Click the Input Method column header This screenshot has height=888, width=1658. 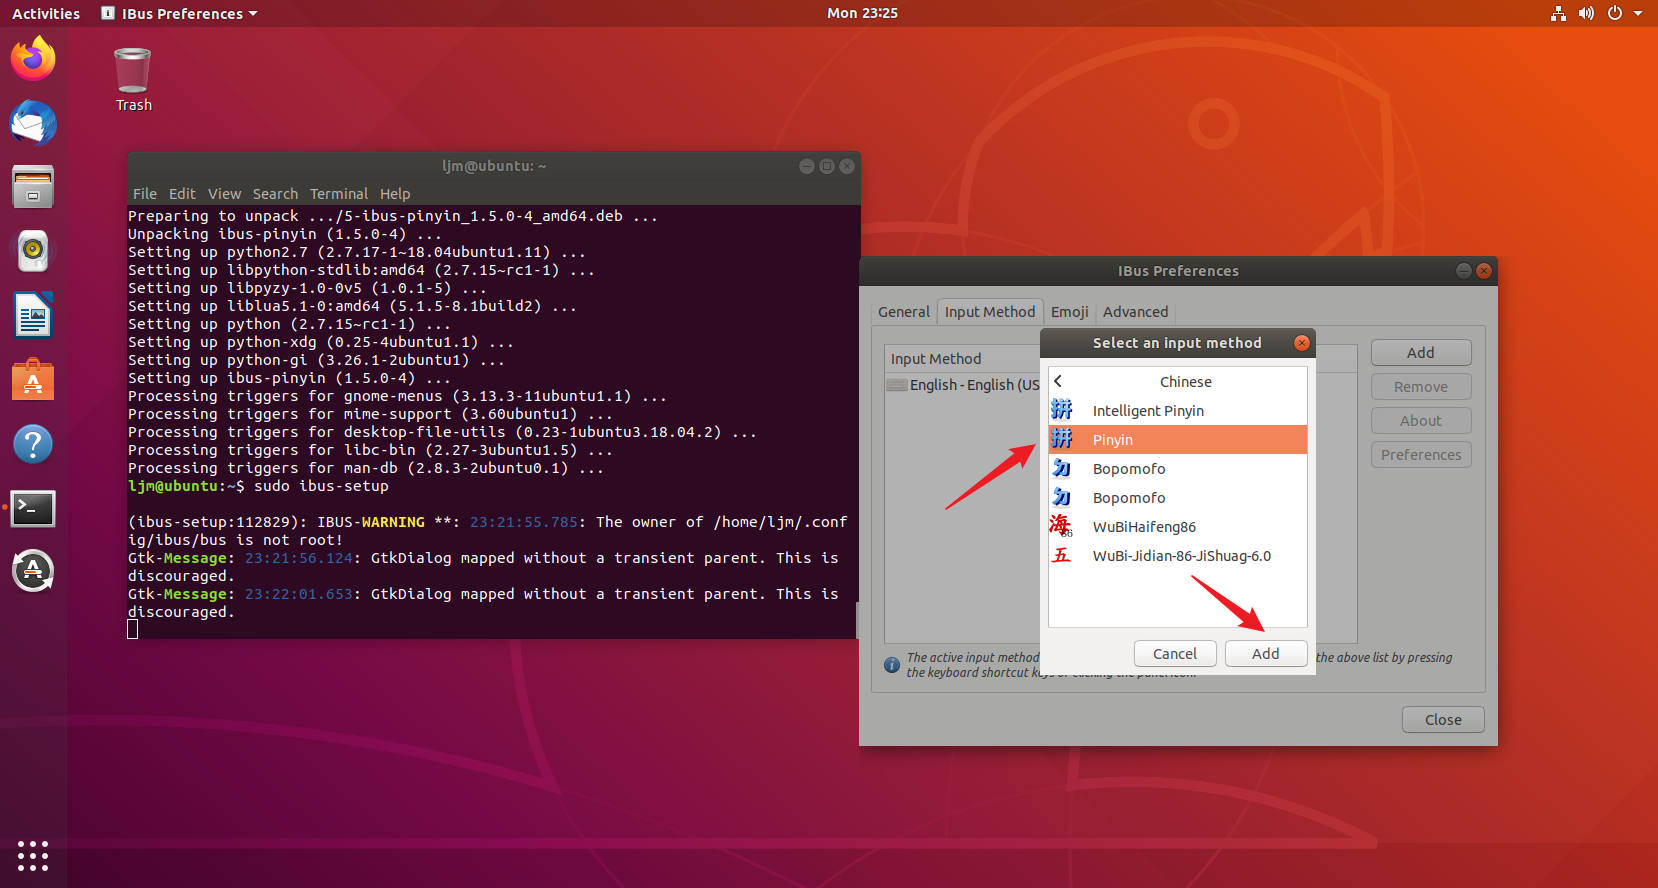click(963, 359)
